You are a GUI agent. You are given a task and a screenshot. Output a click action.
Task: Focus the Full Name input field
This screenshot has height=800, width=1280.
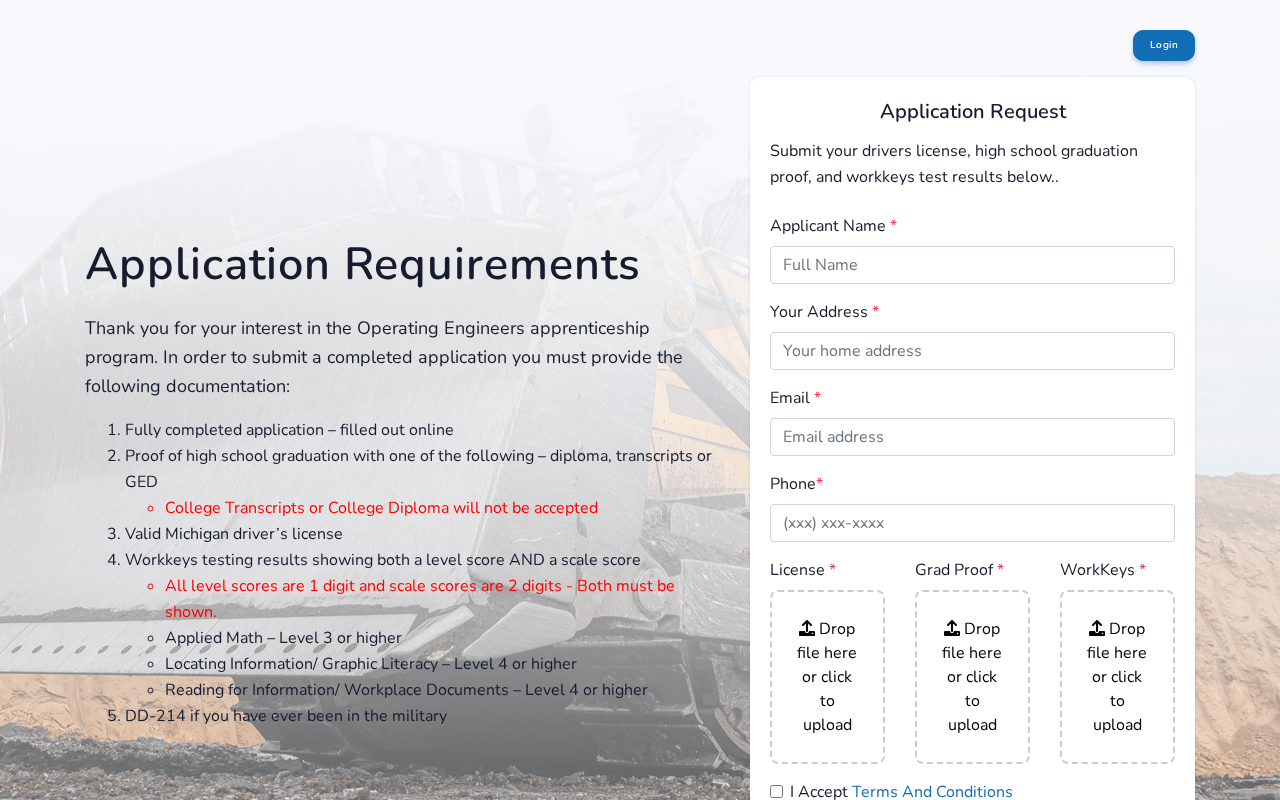[x=972, y=265]
